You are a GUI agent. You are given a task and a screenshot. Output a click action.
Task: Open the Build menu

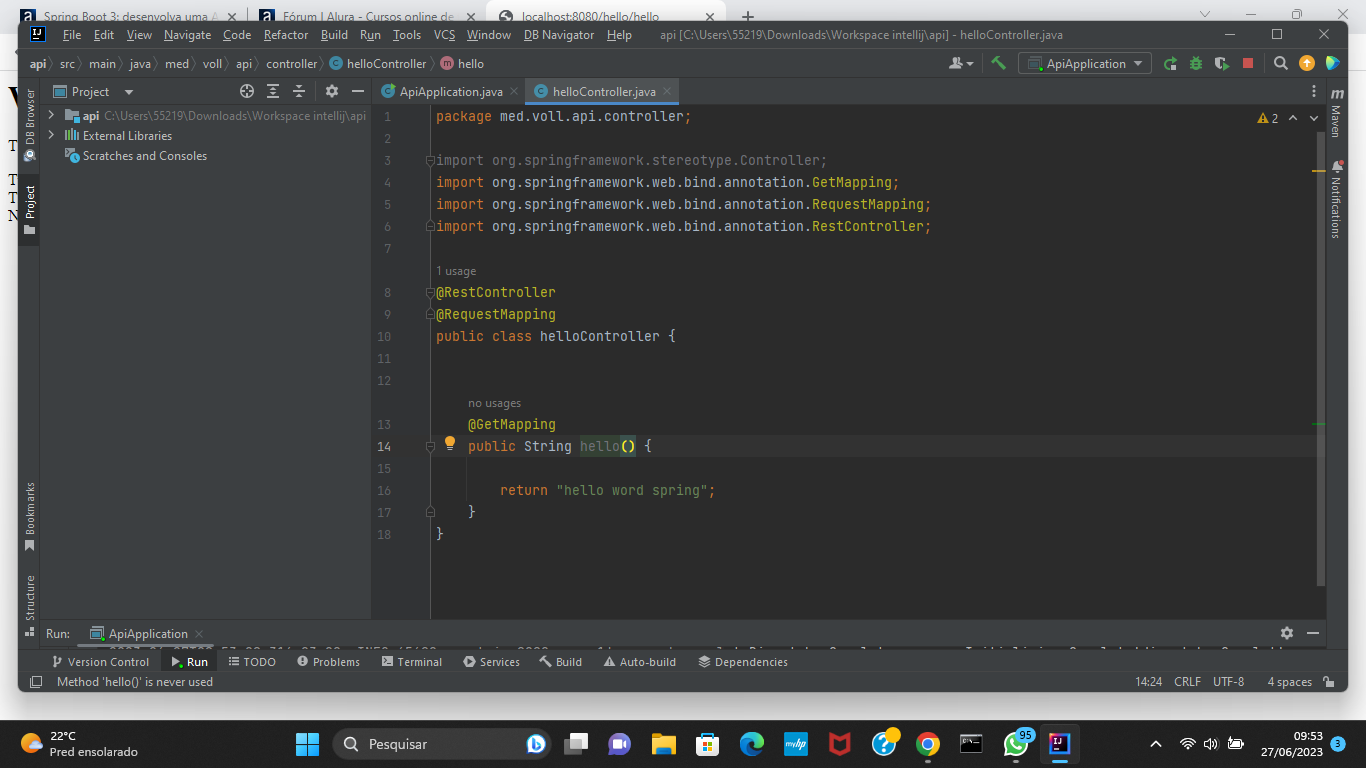(334, 34)
